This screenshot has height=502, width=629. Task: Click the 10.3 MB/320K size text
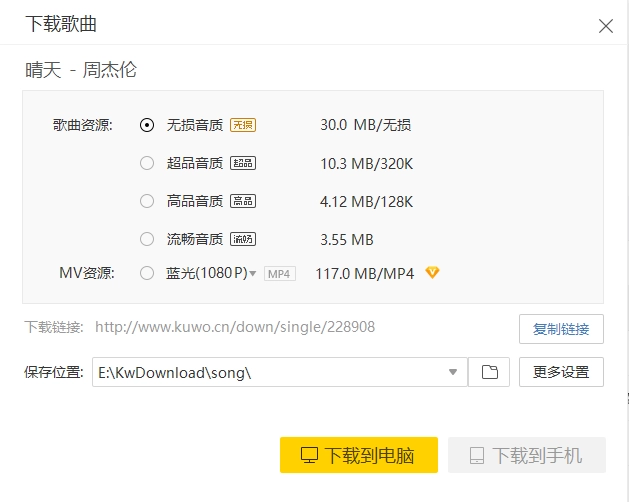[x=366, y=164]
